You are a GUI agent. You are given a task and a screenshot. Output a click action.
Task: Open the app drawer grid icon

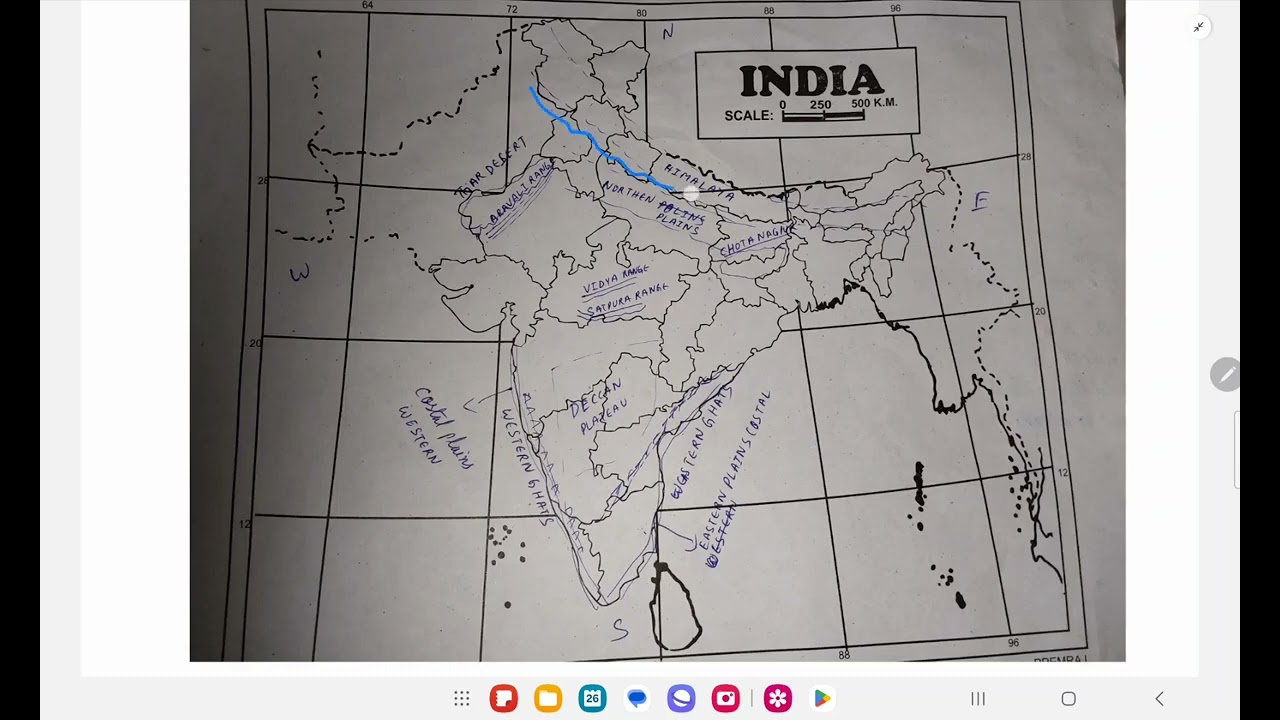(461, 699)
